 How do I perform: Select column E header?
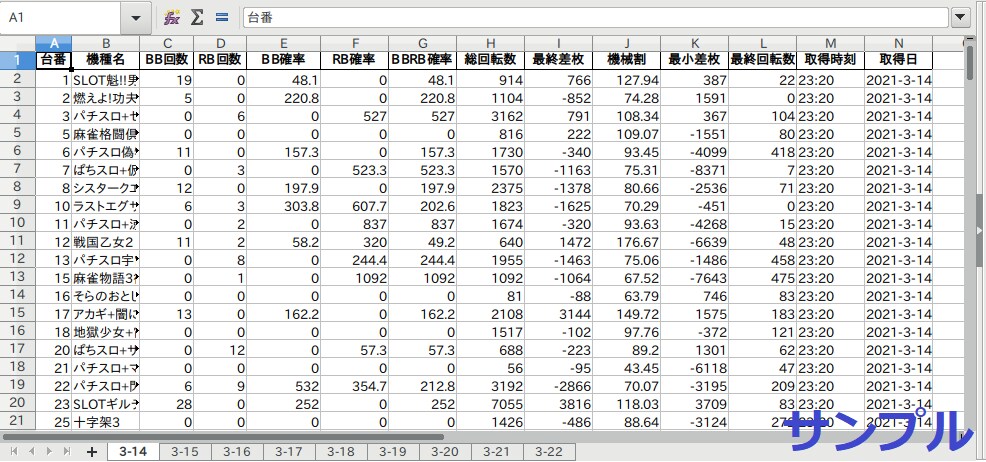[x=284, y=43]
